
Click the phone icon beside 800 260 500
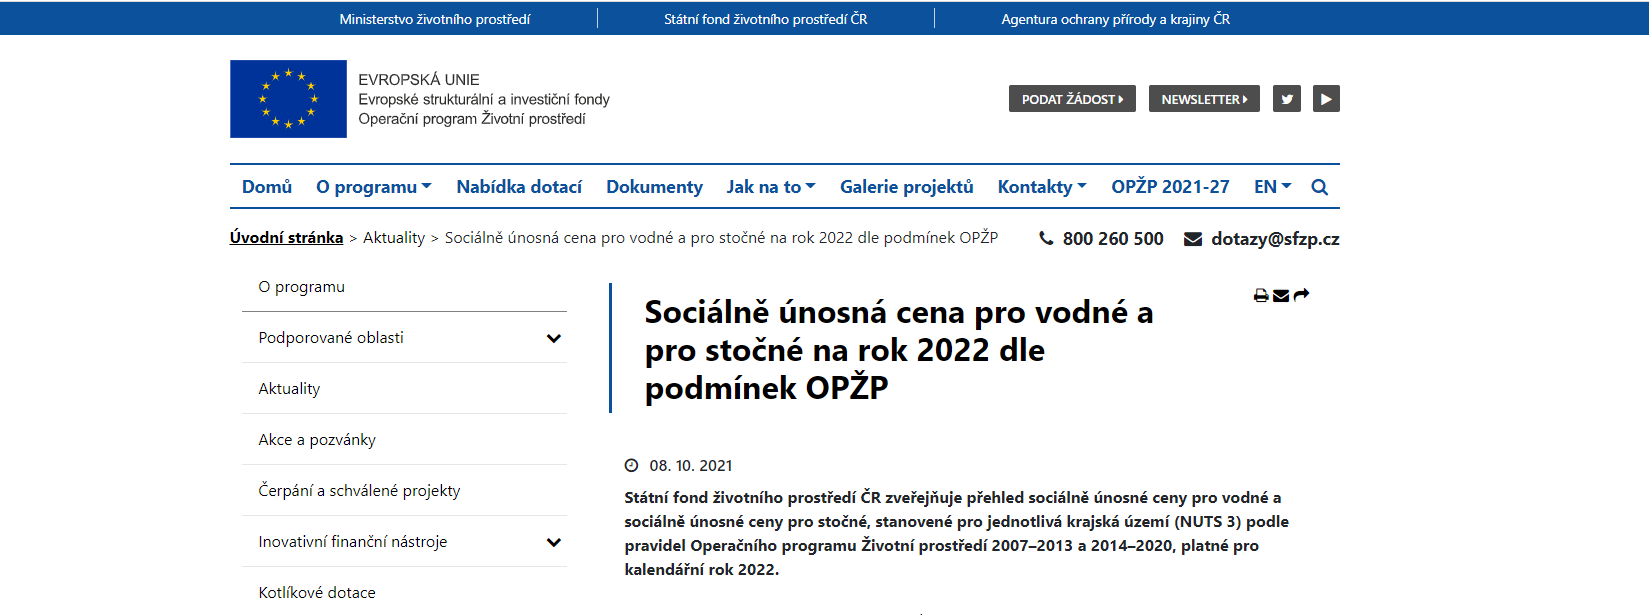pos(1046,238)
